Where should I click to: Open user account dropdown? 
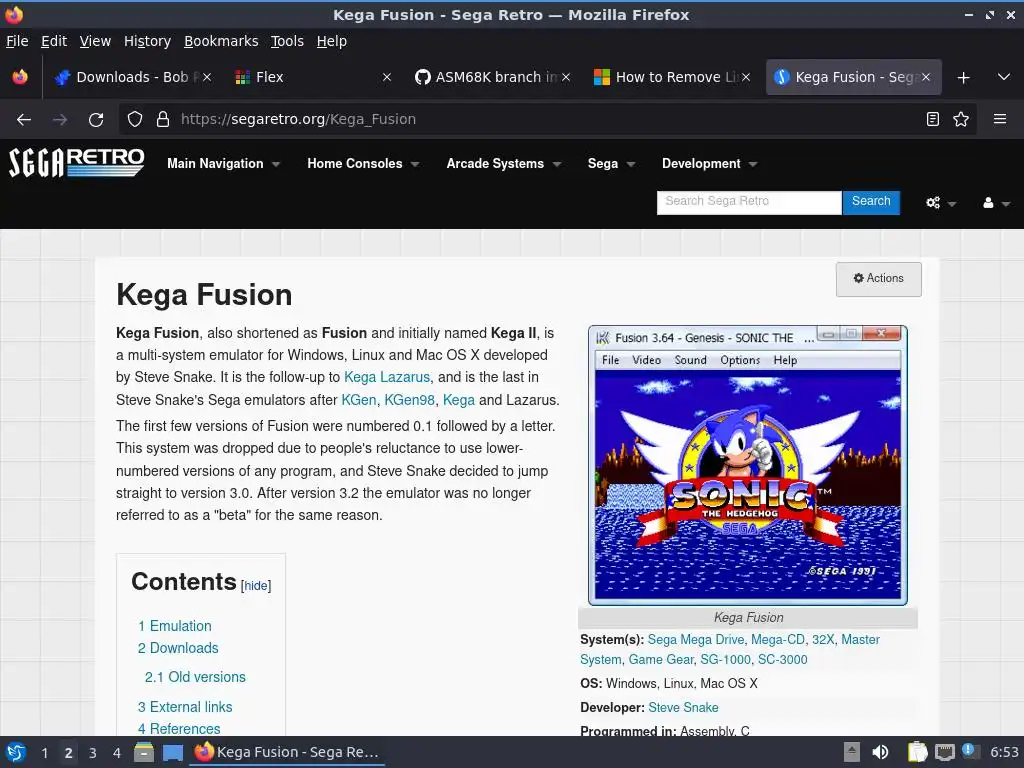tap(996, 203)
